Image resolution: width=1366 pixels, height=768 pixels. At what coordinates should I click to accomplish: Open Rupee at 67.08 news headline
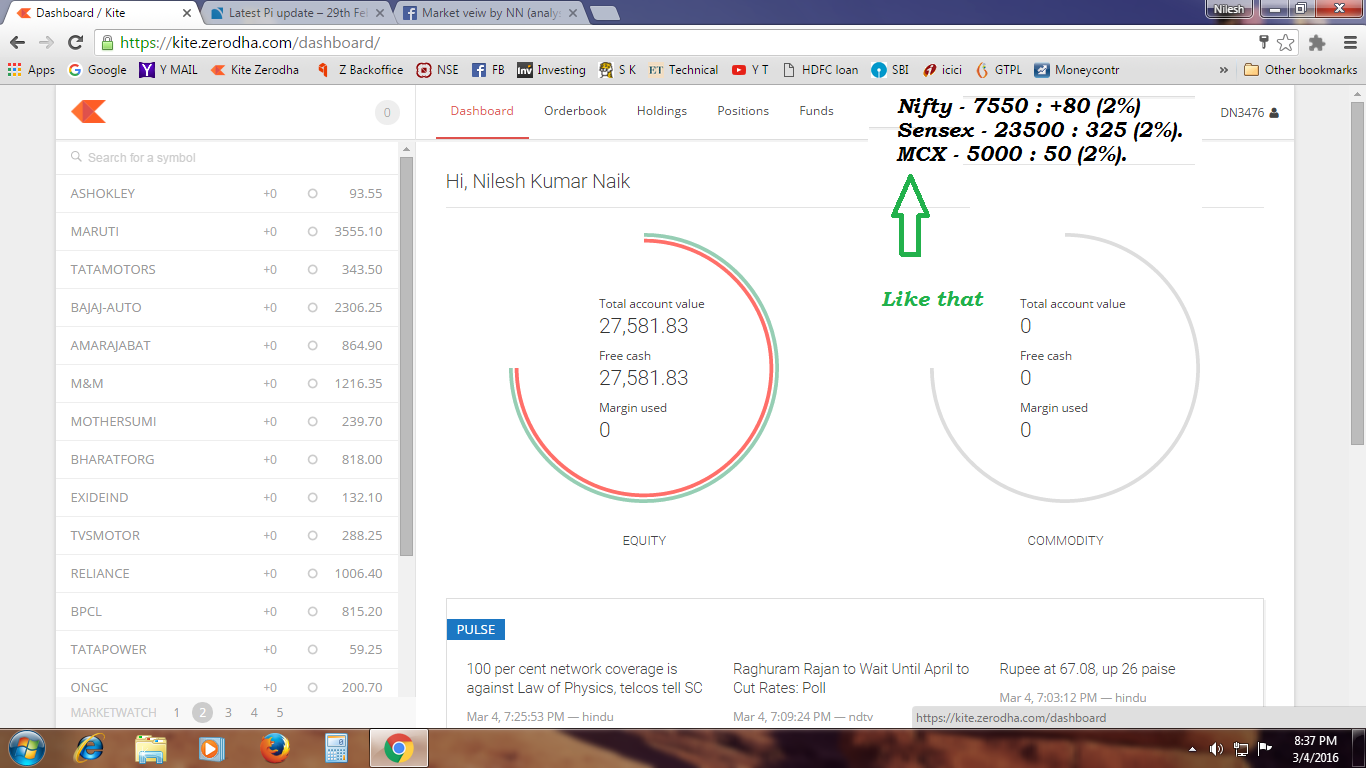point(1087,669)
